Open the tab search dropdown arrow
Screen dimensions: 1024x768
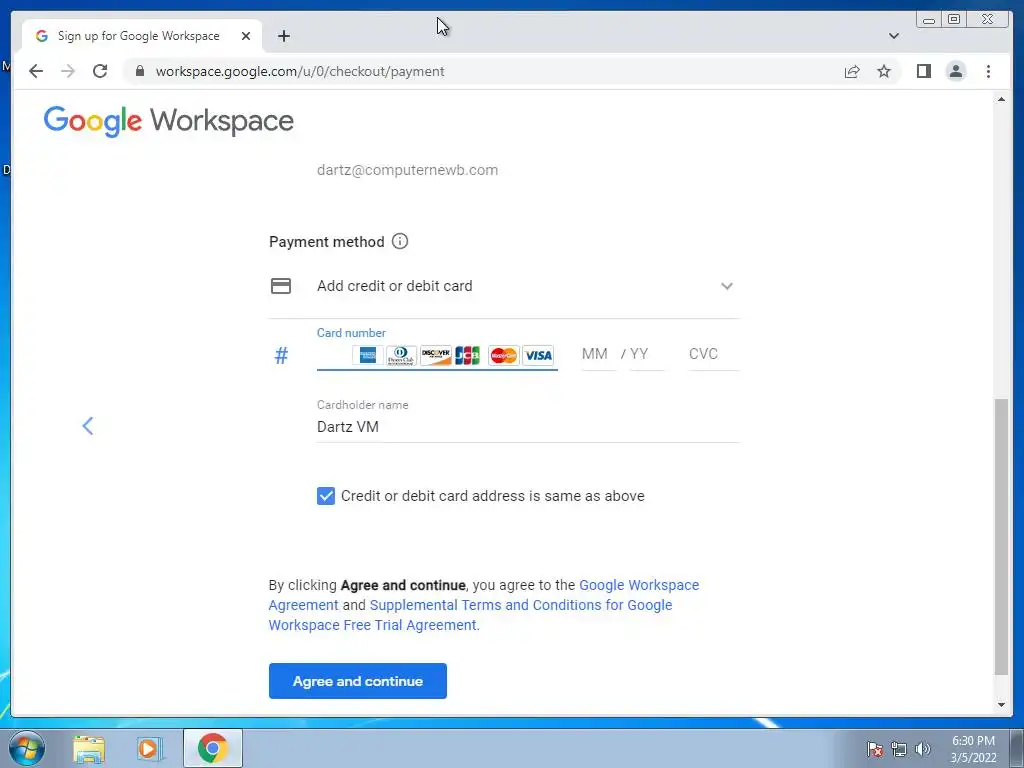[894, 36]
